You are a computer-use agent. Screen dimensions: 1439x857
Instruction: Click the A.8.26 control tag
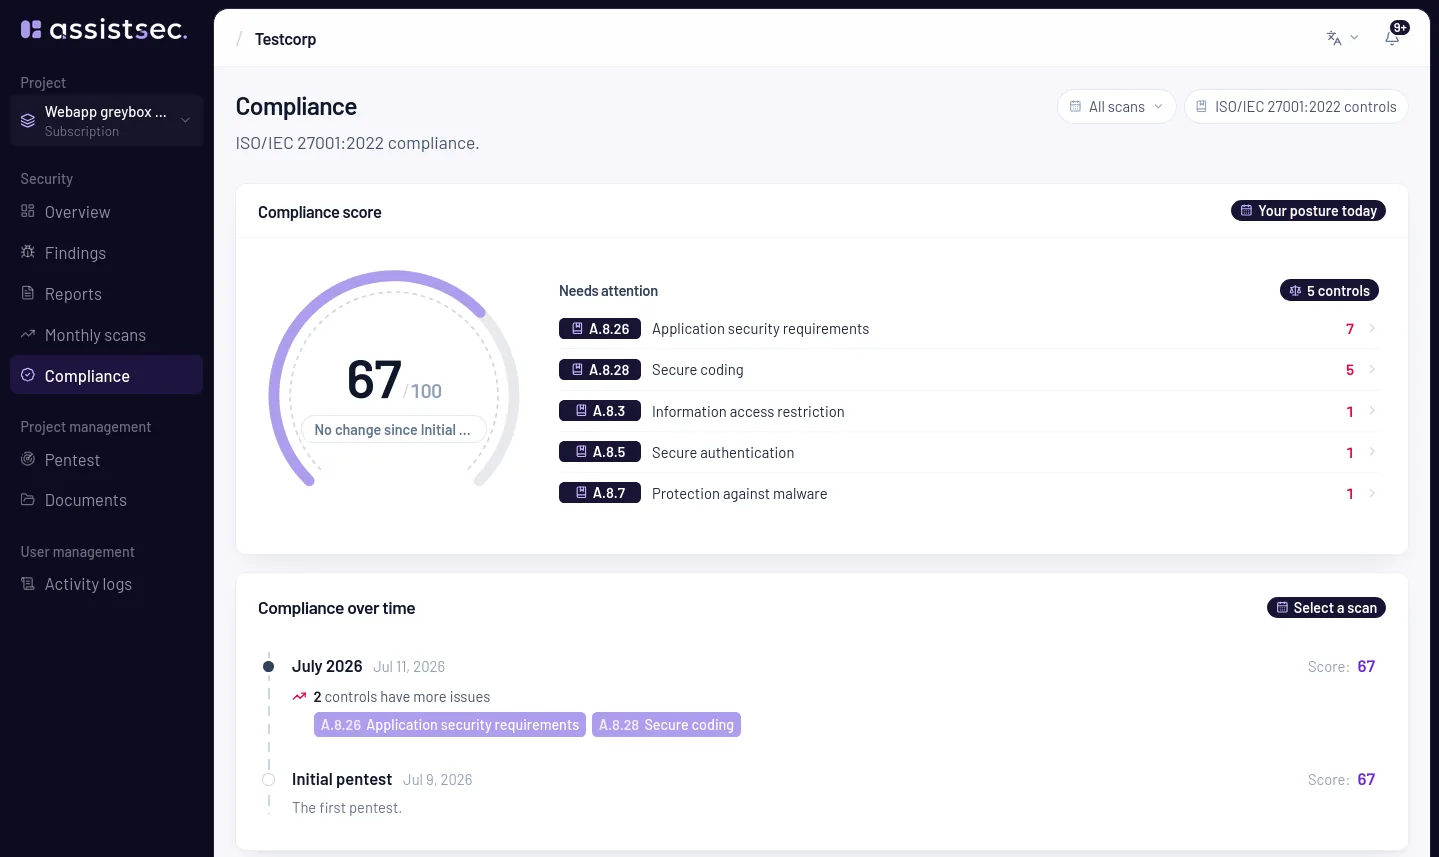coord(600,329)
